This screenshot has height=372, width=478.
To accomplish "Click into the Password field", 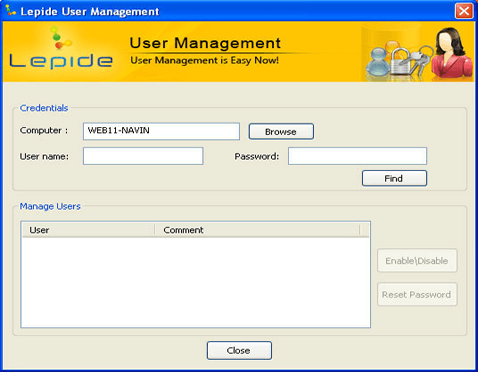I will (357, 156).
